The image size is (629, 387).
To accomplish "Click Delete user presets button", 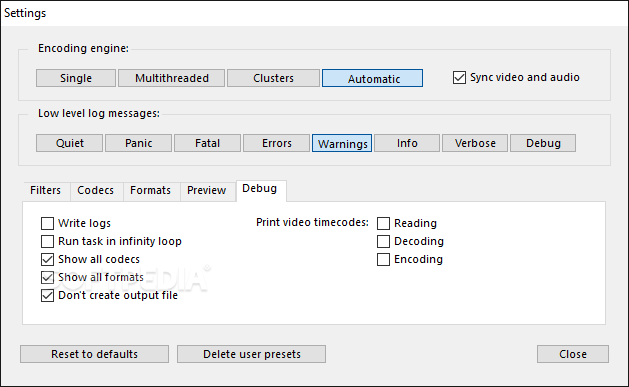I will tap(252, 354).
